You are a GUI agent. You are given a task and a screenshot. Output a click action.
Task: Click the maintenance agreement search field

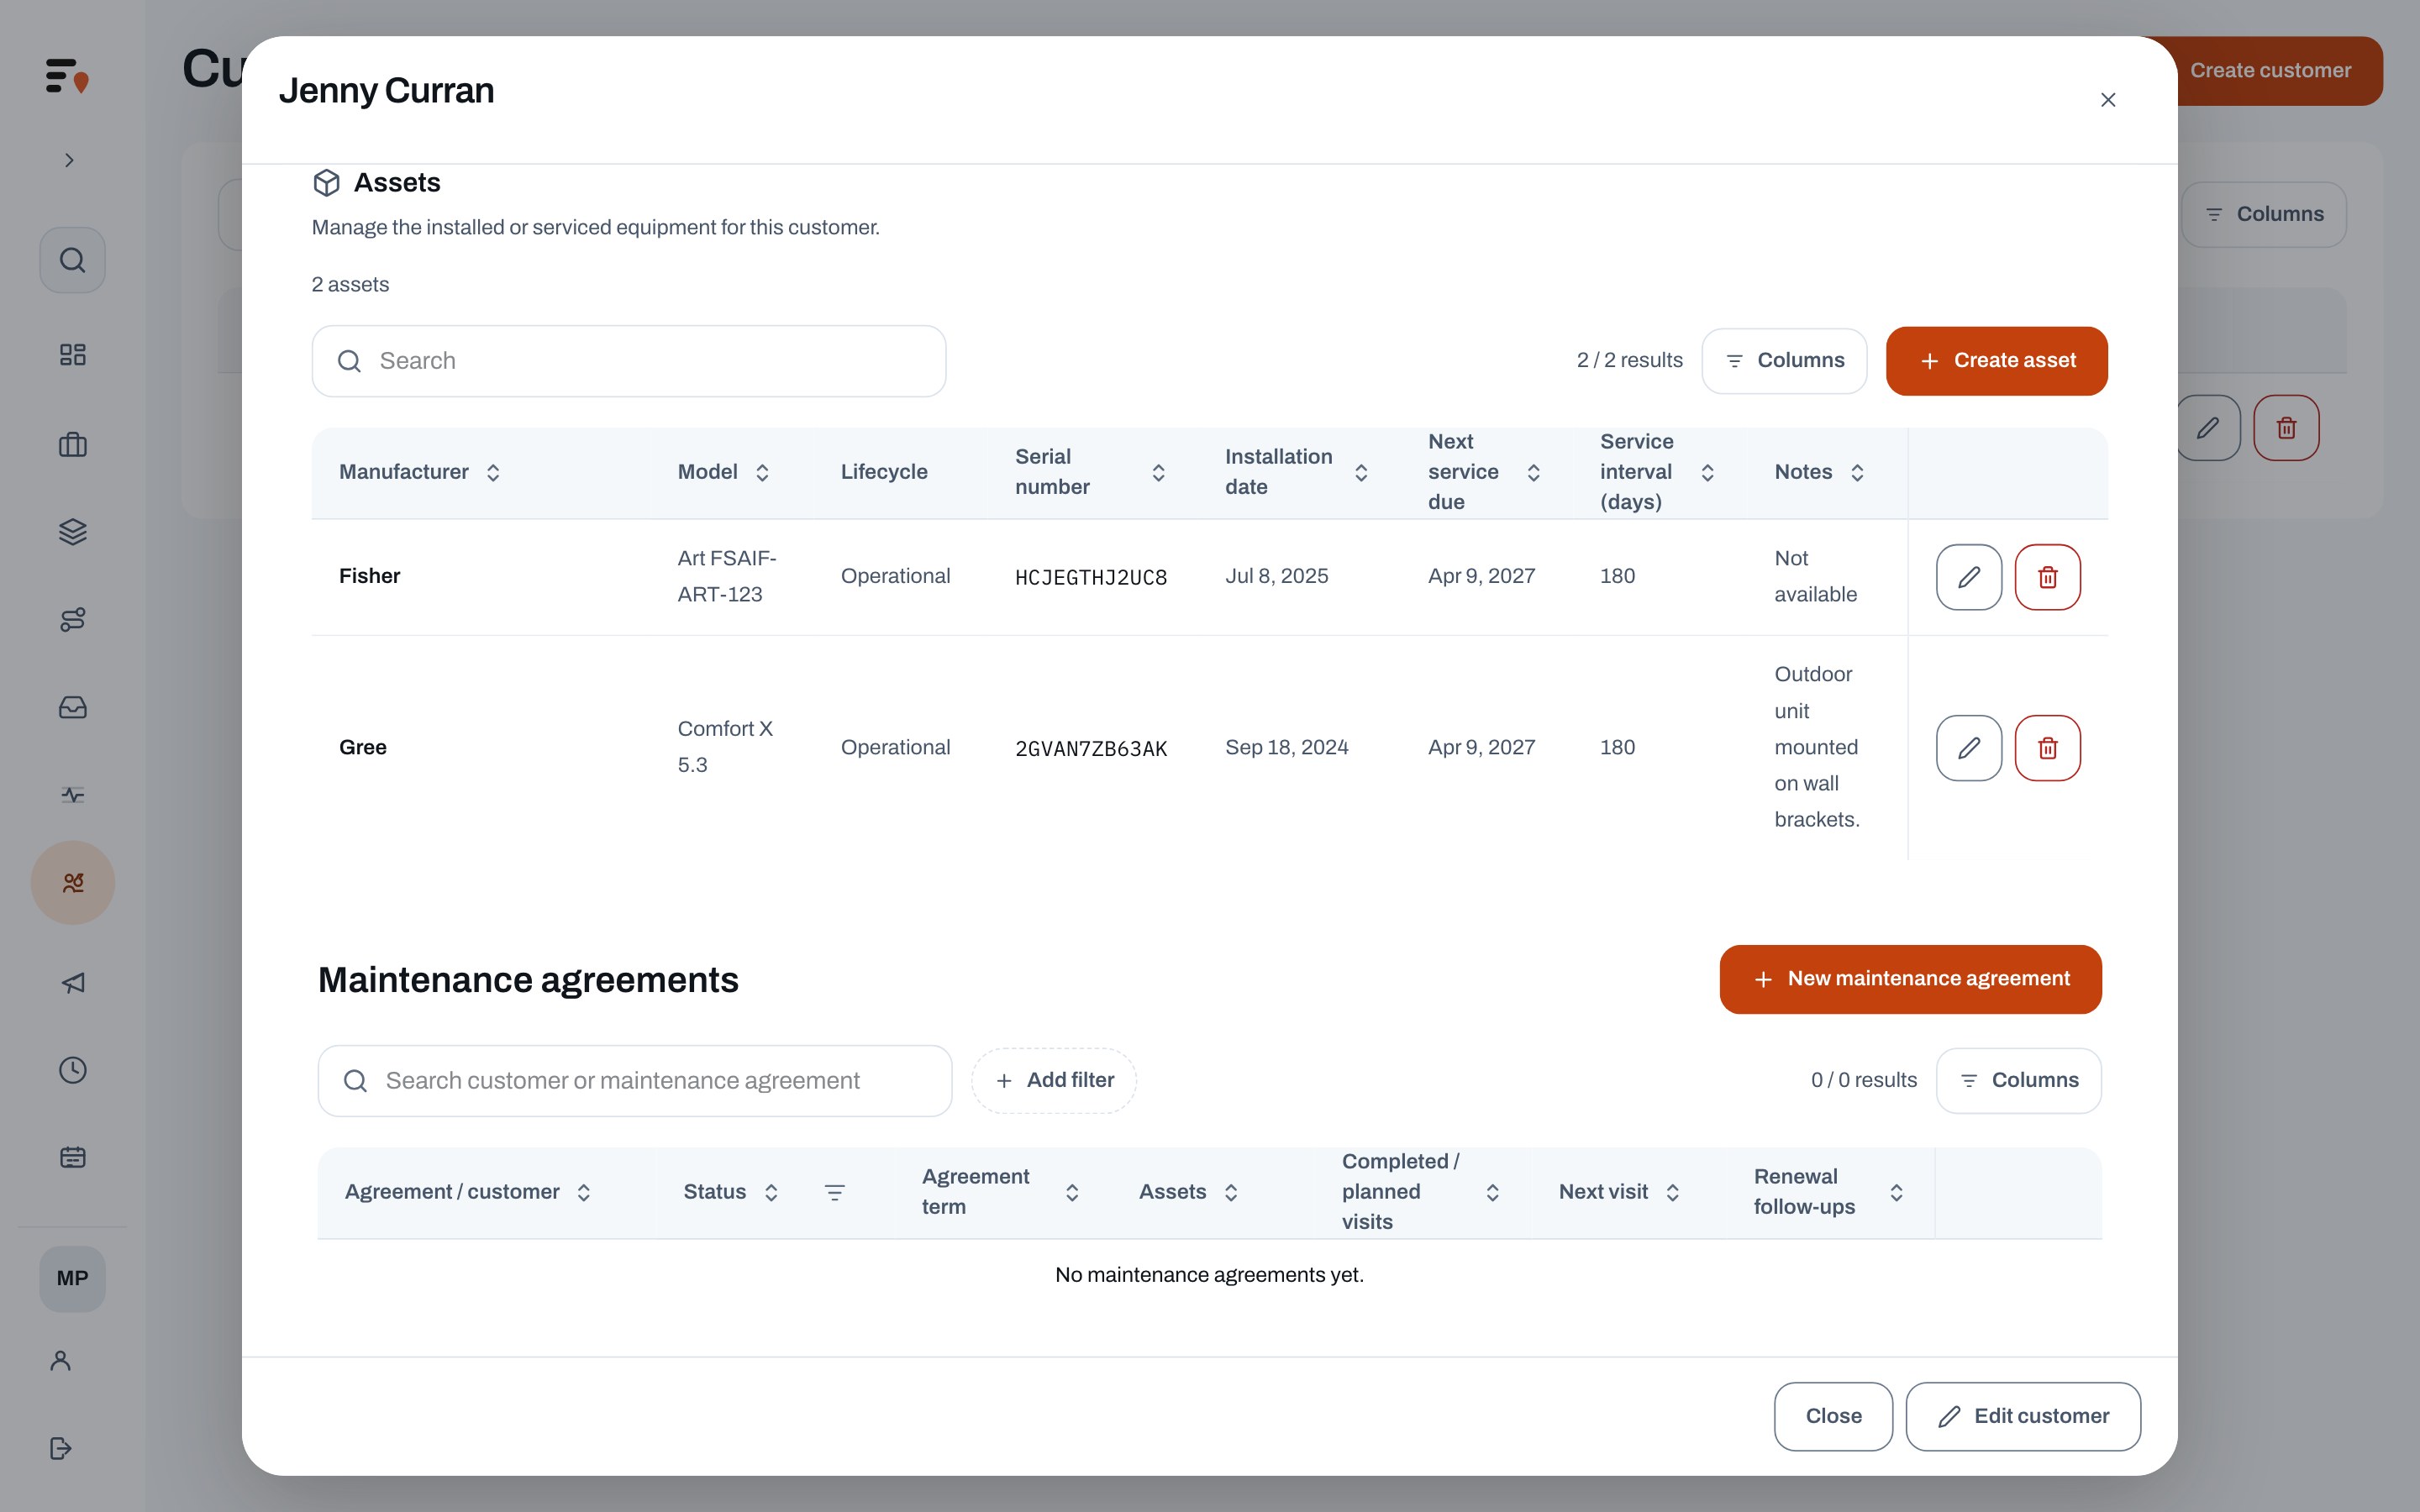click(x=634, y=1081)
